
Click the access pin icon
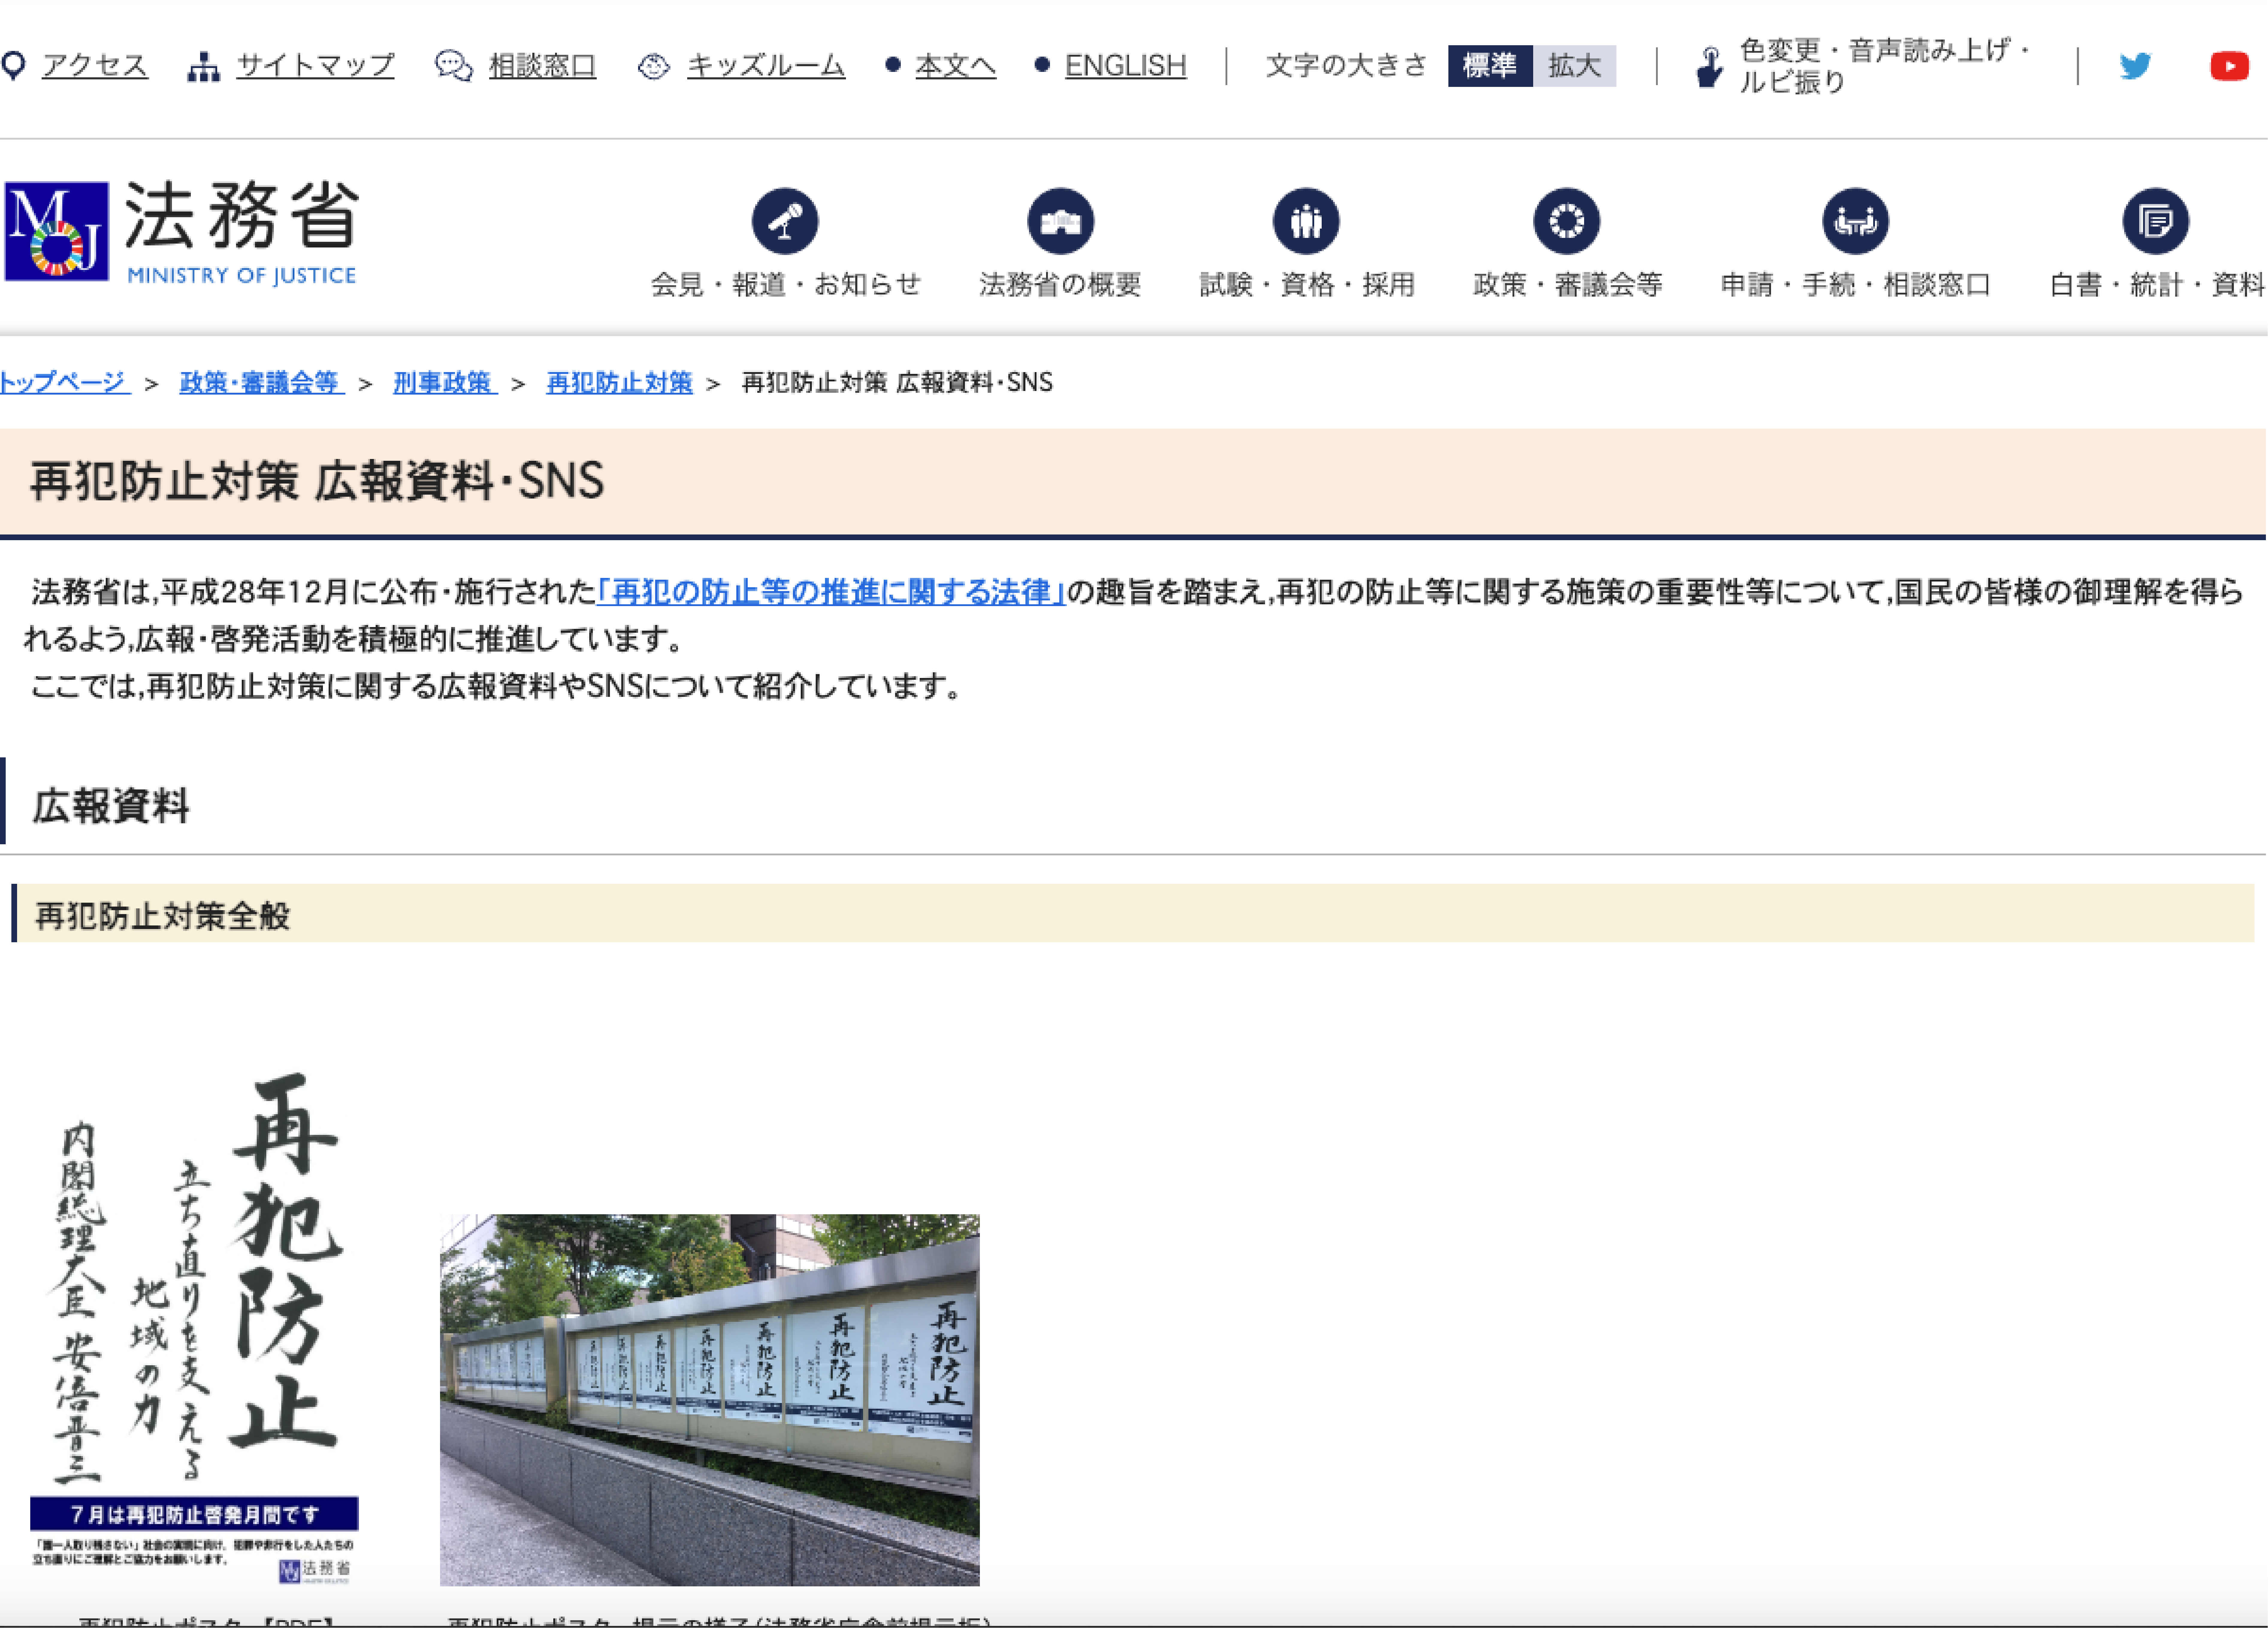click(x=13, y=66)
